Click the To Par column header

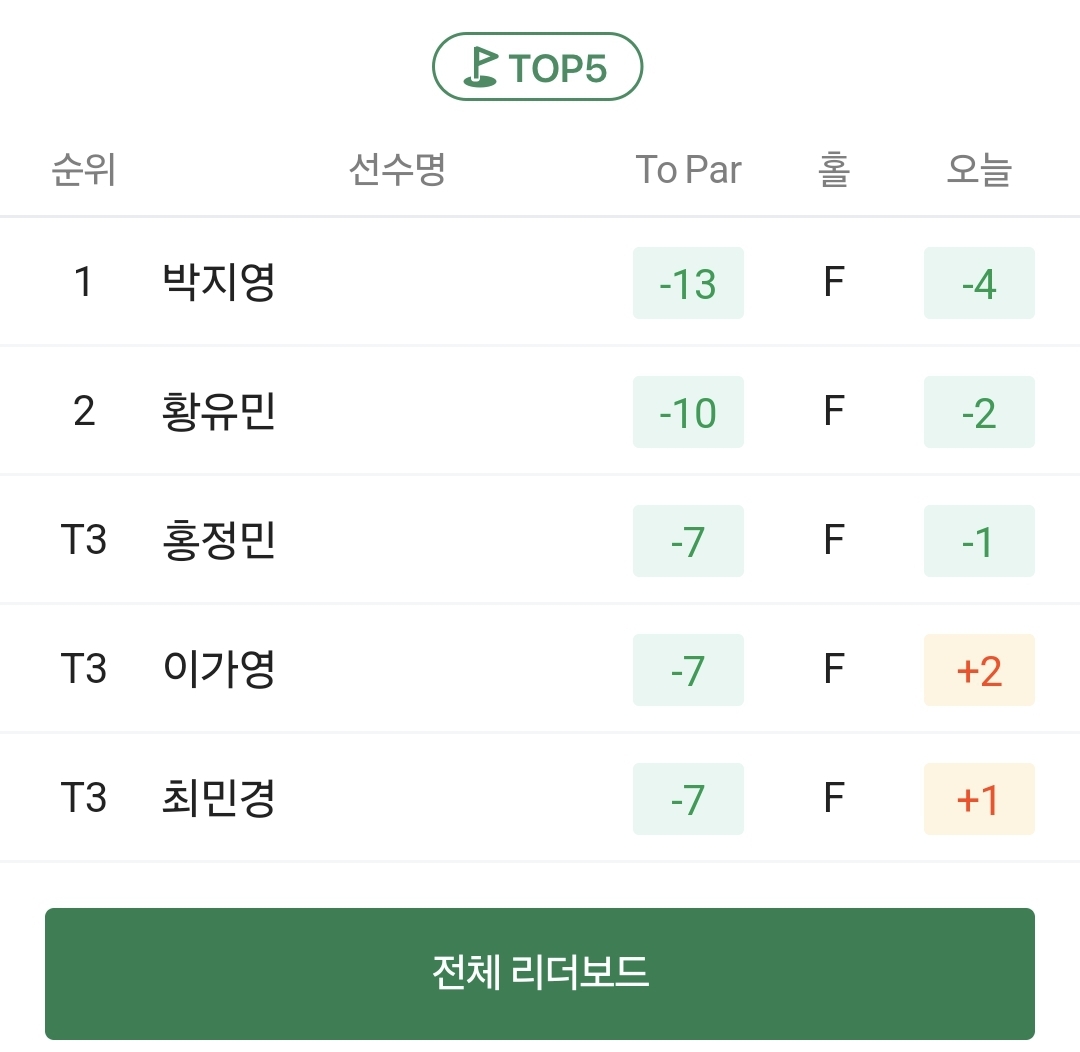pyautogui.click(x=688, y=169)
